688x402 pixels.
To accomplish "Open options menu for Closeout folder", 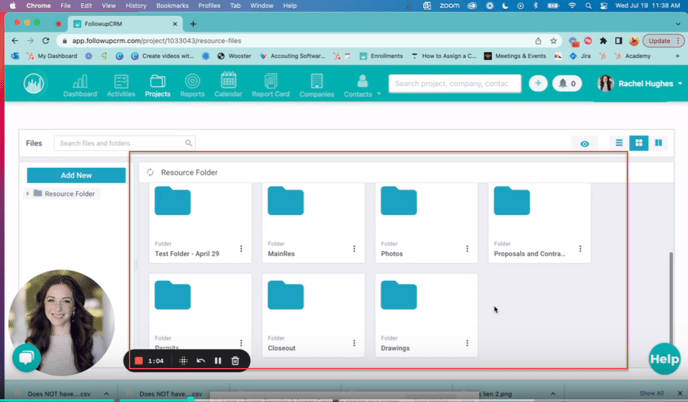I will click(354, 343).
